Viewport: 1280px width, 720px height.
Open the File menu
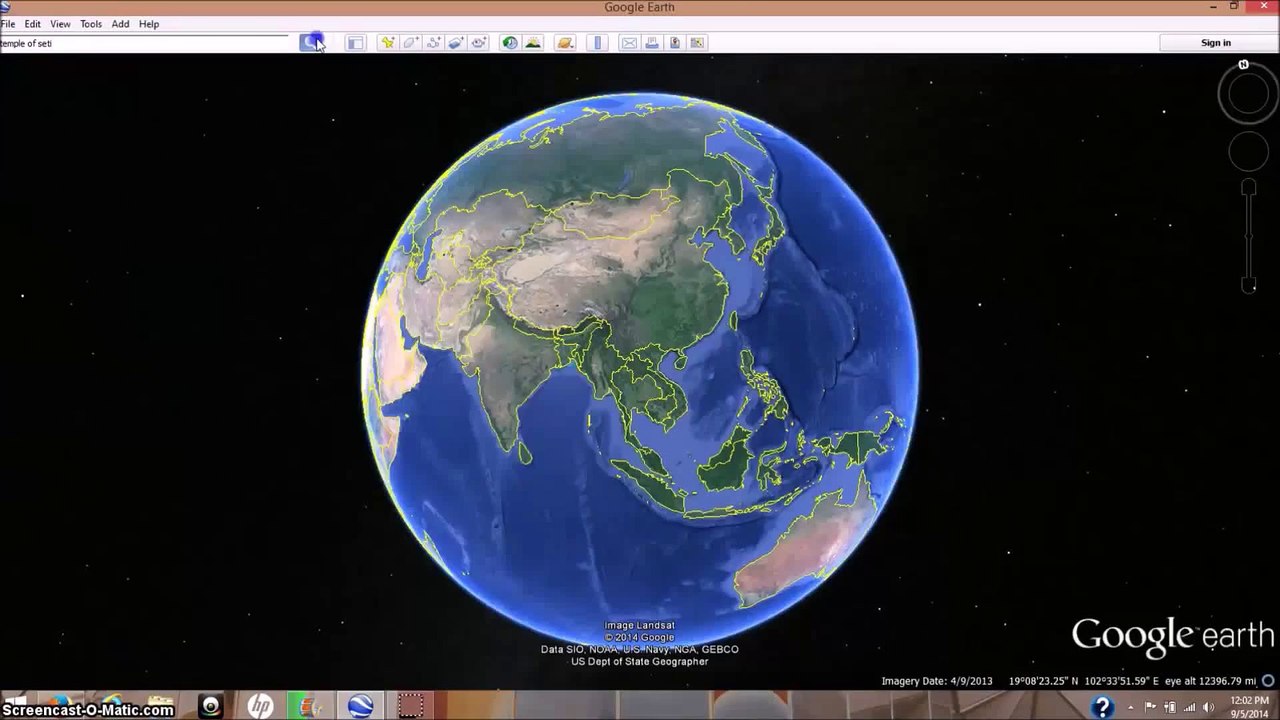(x=7, y=24)
